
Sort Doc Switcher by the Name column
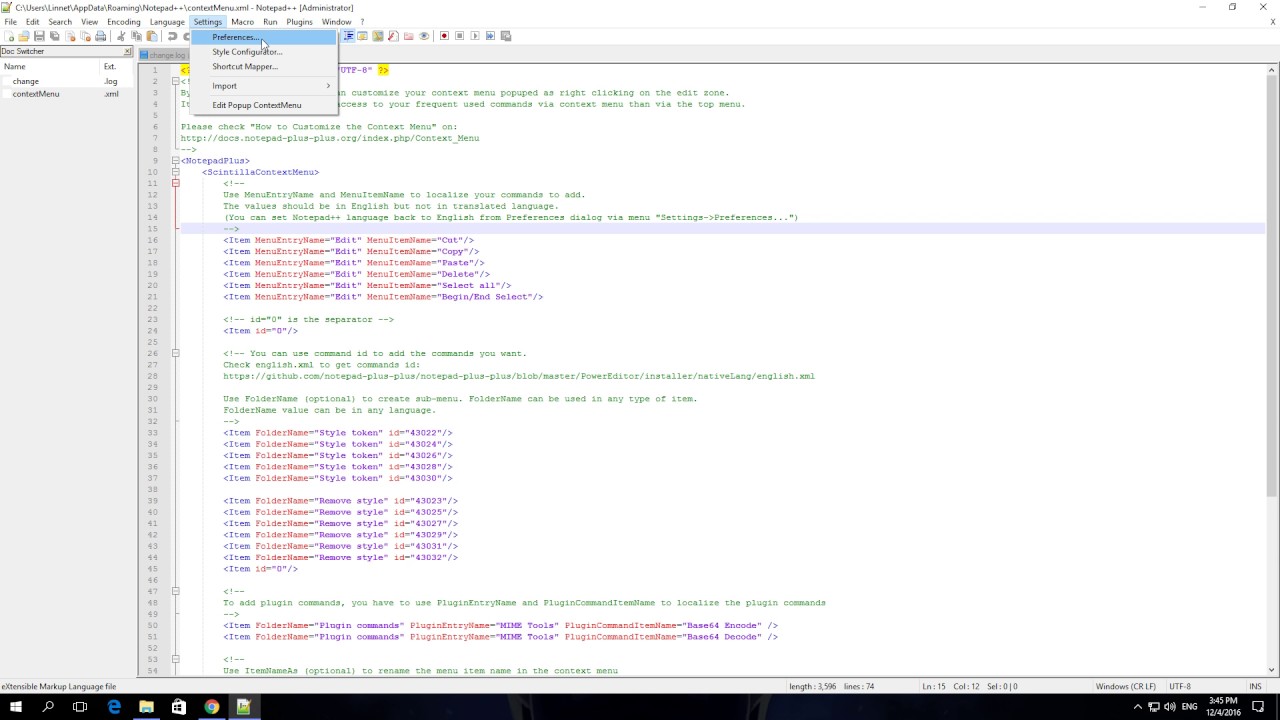point(50,66)
